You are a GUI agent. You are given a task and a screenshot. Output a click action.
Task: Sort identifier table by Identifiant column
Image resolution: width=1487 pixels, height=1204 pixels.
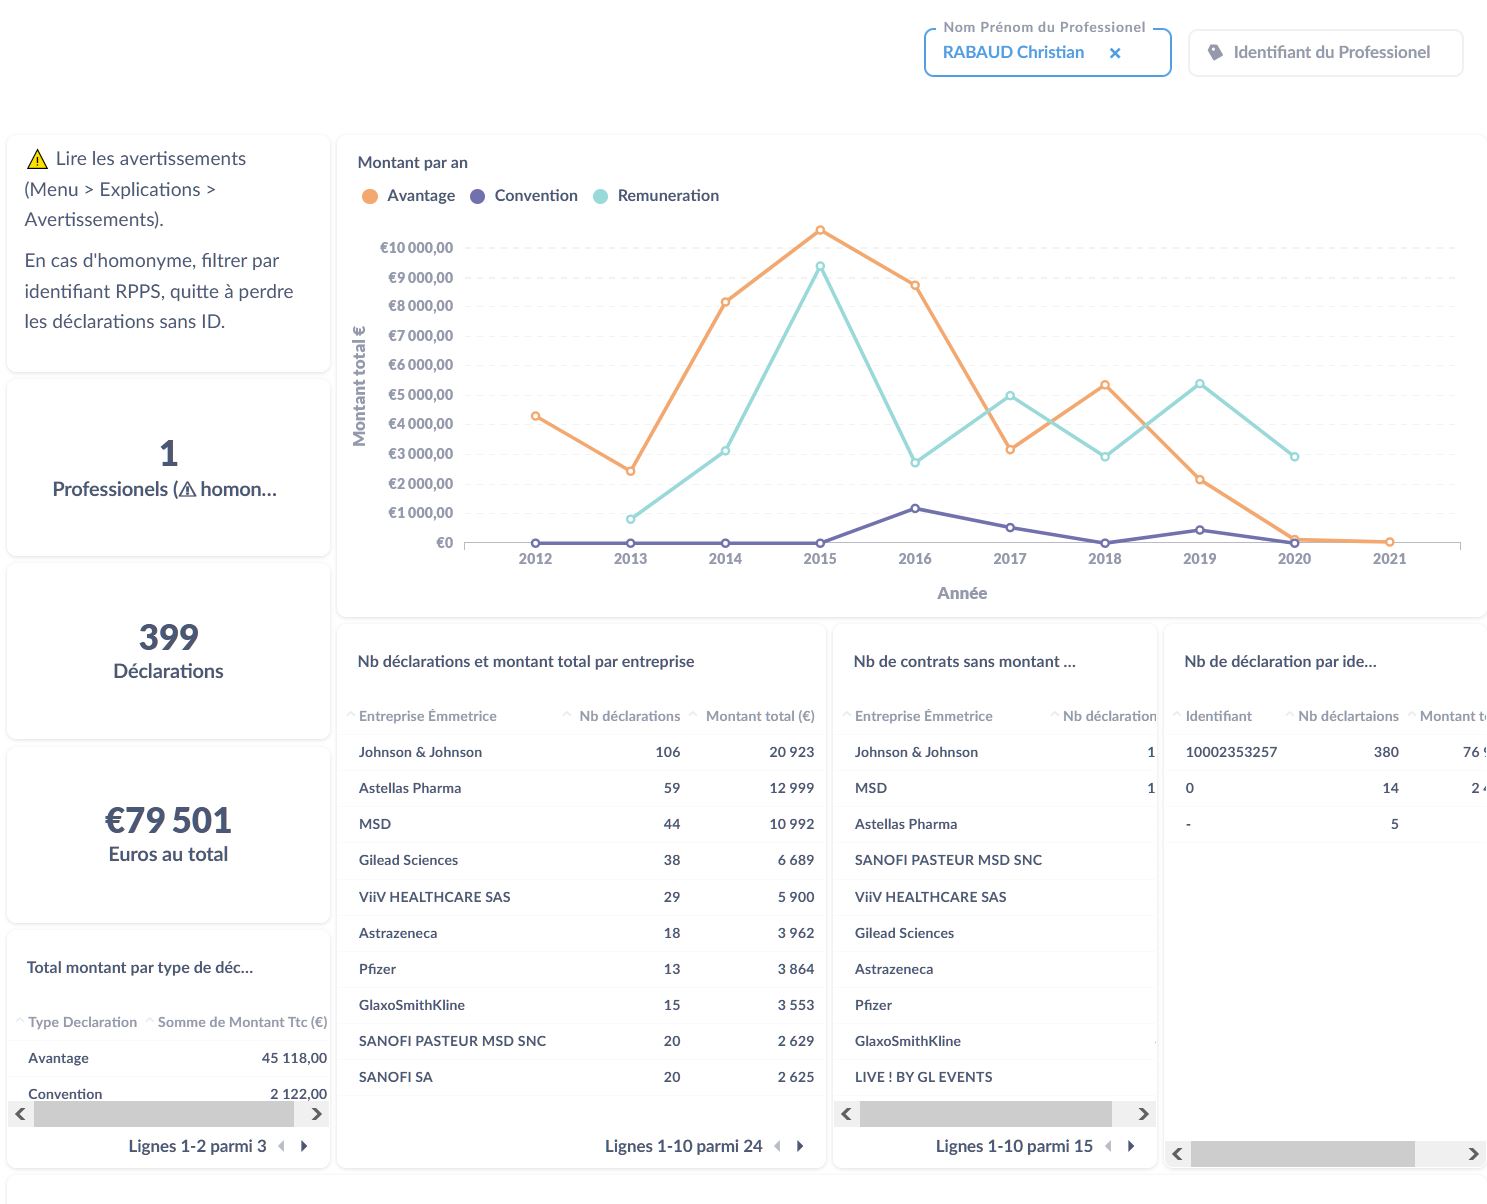[1218, 716]
